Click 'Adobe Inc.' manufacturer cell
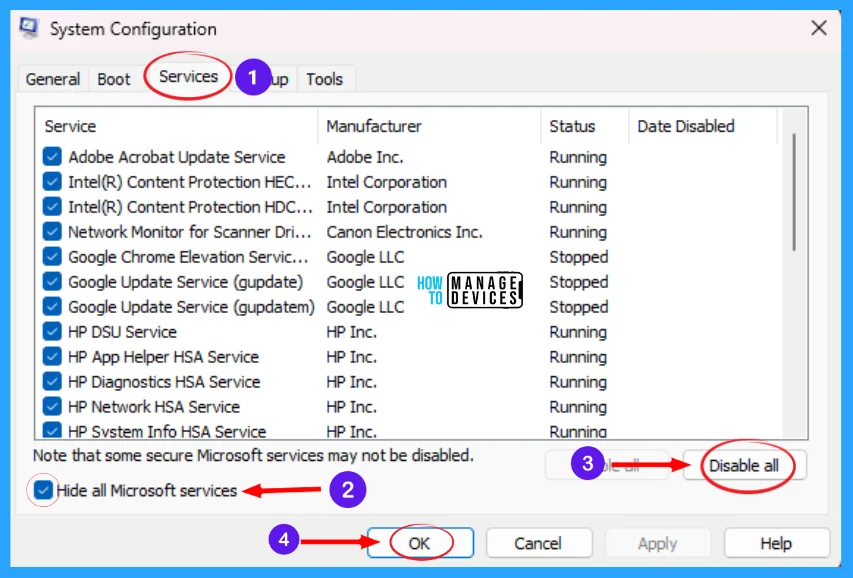Image resolution: width=853 pixels, height=578 pixels. [x=365, y=157]
